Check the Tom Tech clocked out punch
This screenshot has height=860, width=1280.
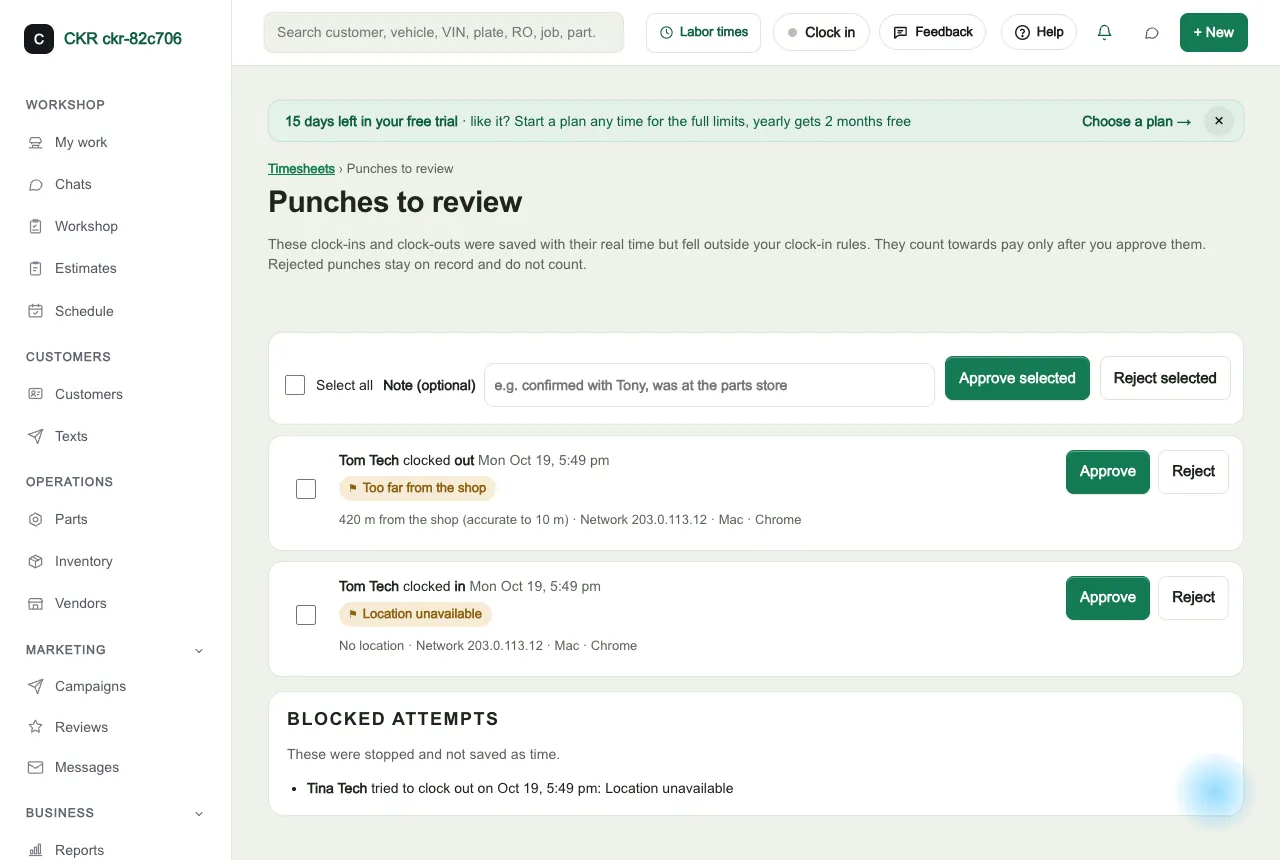306,489
